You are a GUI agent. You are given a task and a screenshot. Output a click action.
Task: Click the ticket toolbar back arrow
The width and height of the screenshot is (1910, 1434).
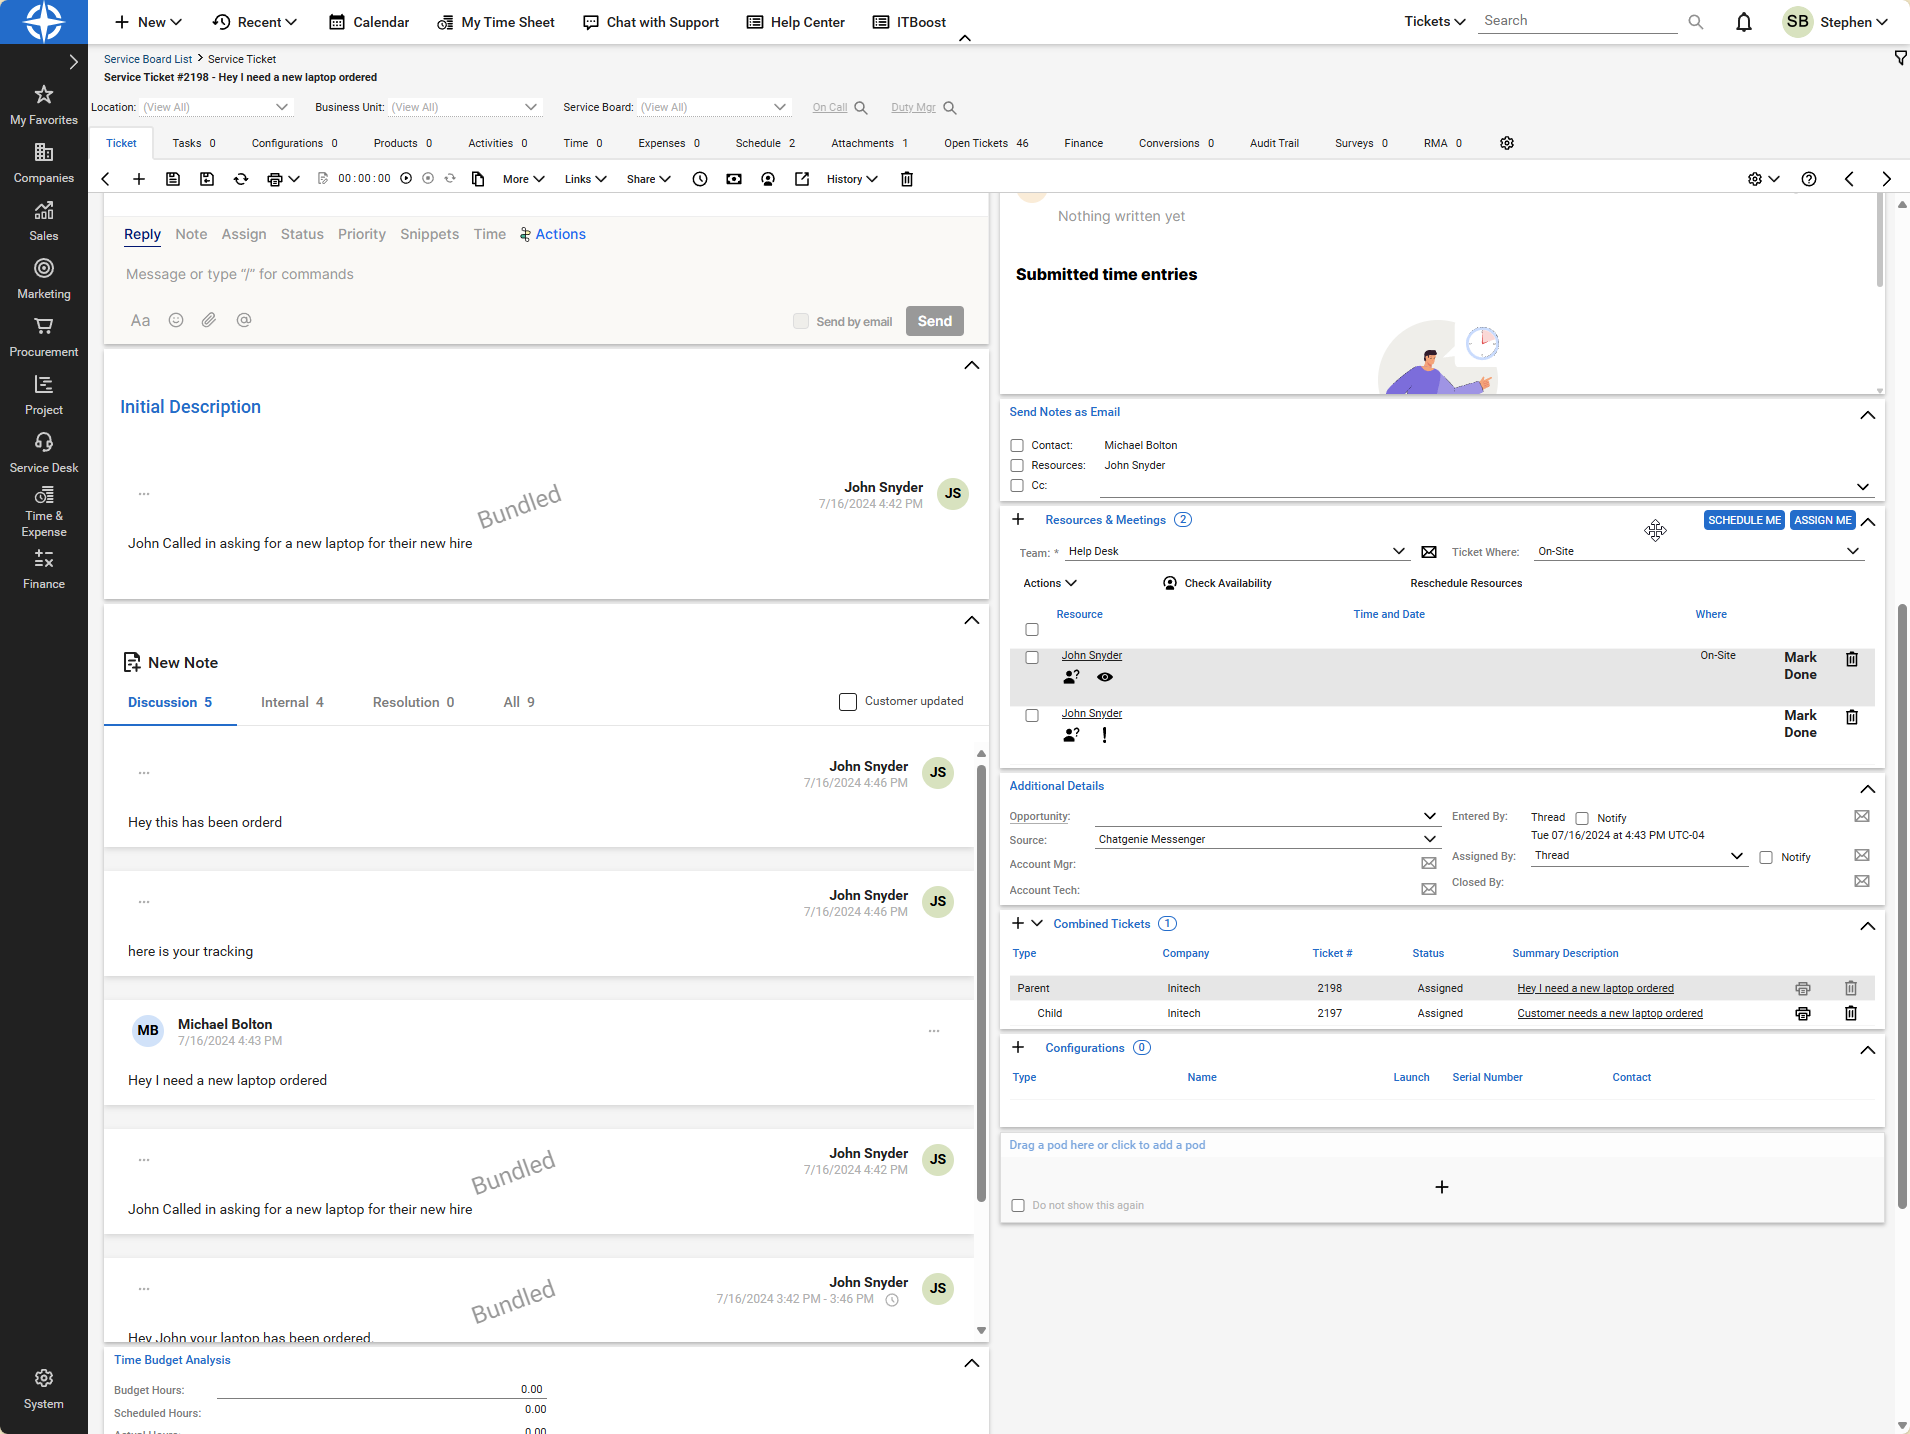106,179
